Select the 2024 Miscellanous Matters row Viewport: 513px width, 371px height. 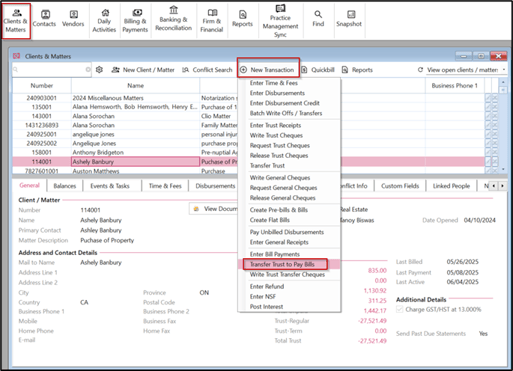point(248,98)
